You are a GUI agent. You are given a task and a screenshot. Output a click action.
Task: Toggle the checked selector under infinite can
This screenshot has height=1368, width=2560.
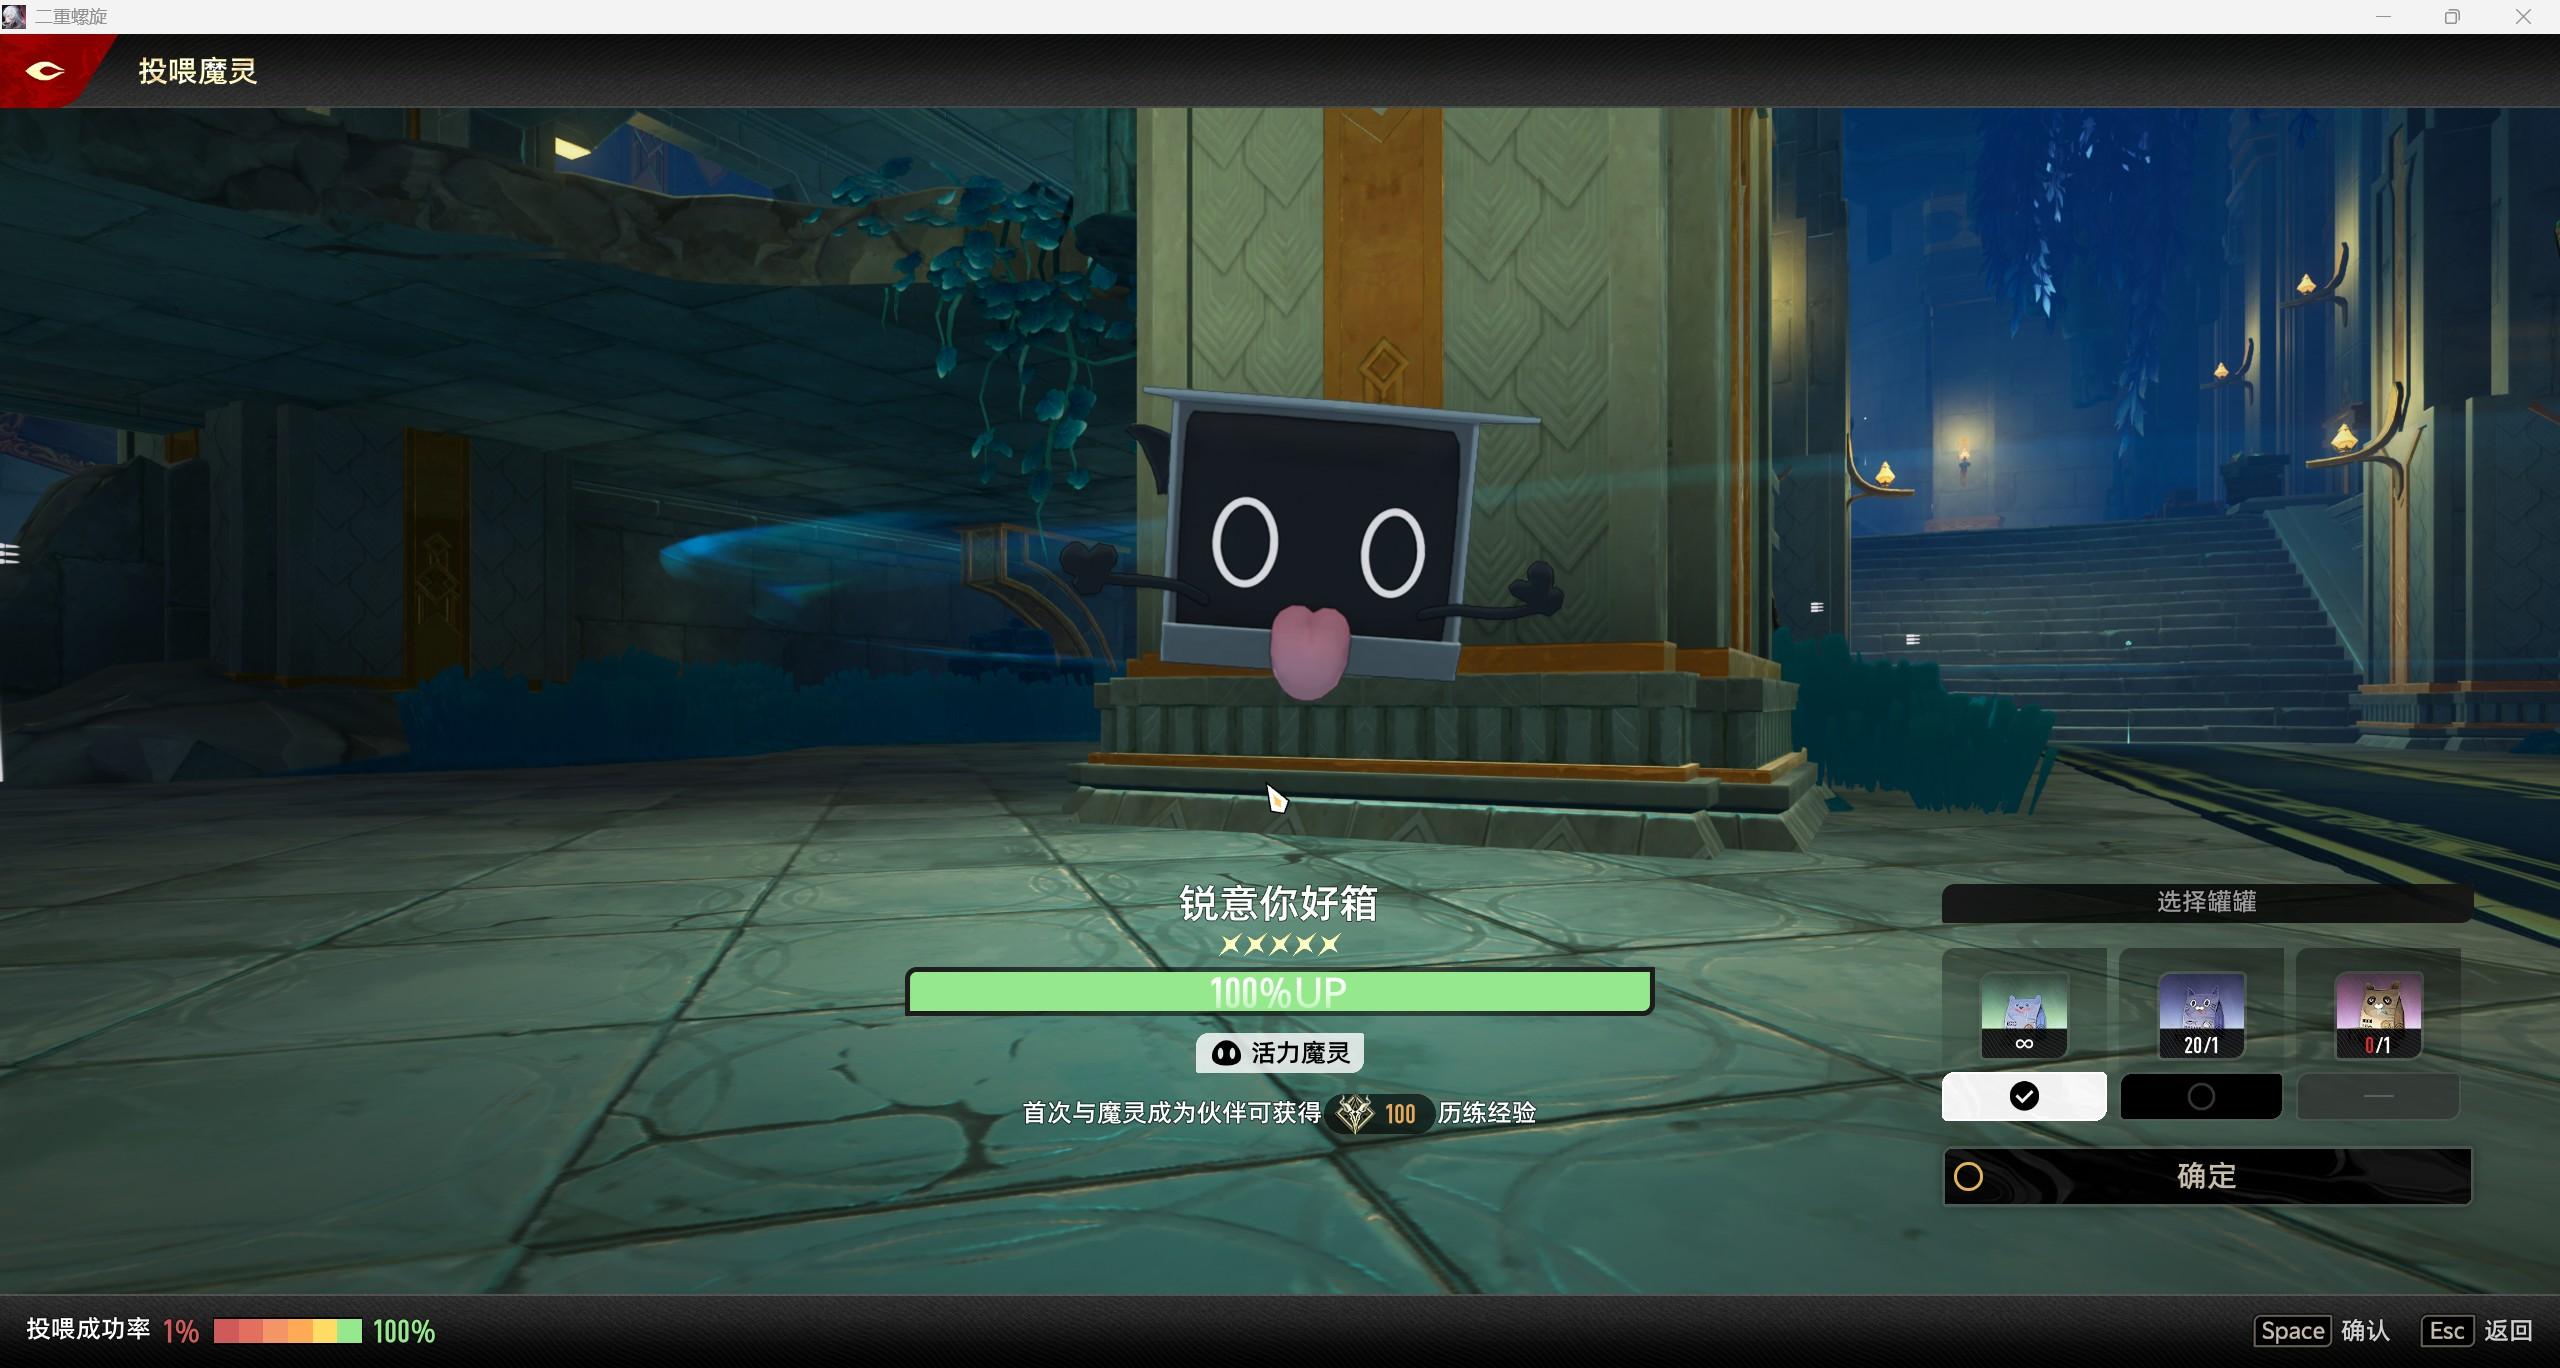(2024, 1097)
